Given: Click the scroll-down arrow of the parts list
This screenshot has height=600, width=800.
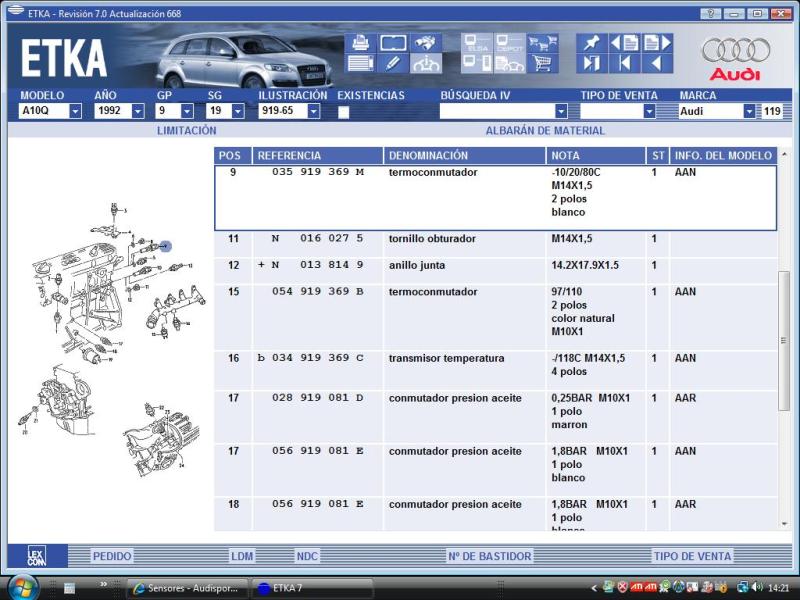Looking at the screenshot, I should (784, 524).
